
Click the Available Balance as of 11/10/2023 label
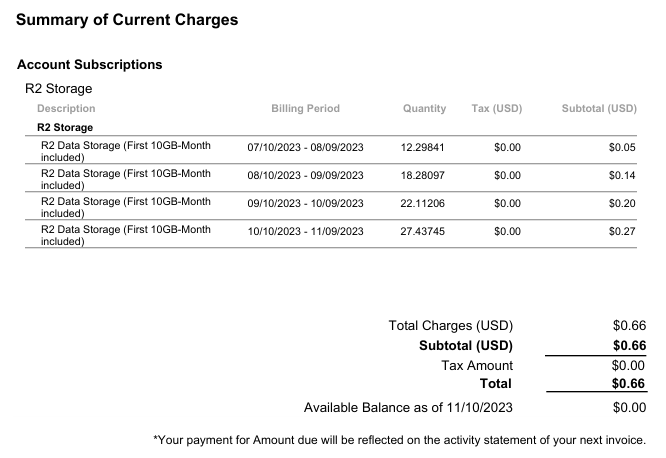point(408,407)
